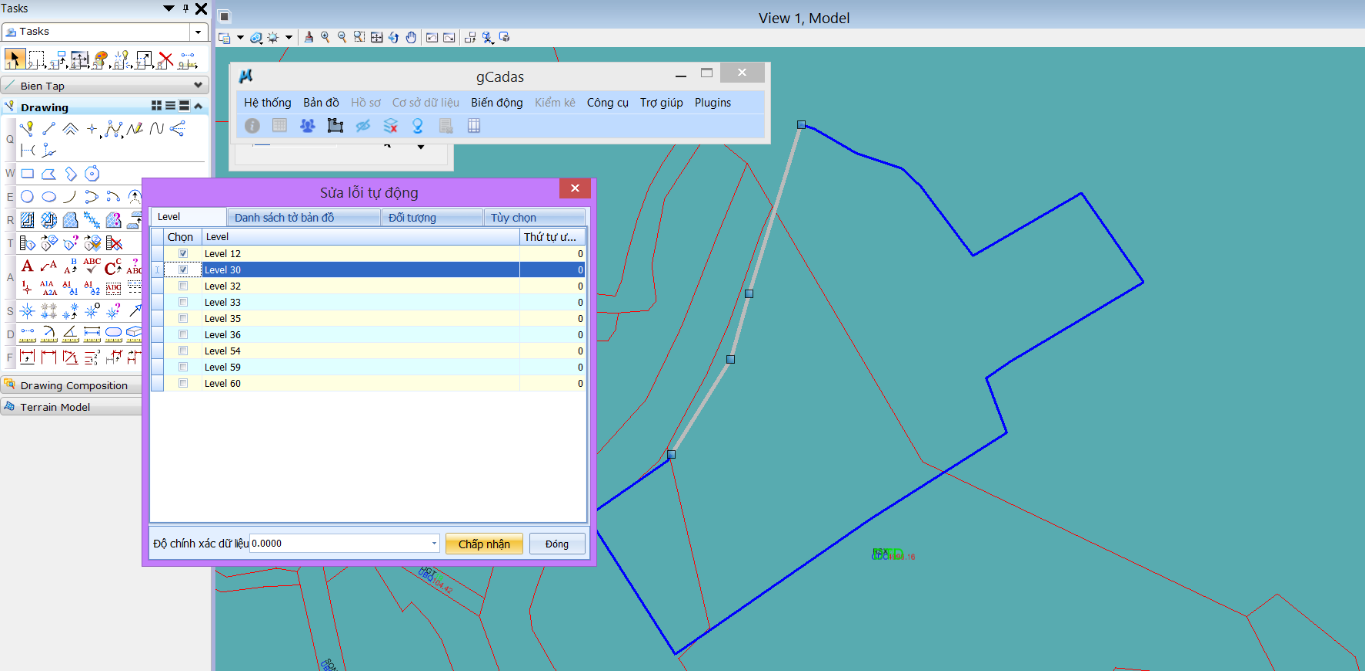Expand the Bien Tap task group
Screen dimensions: 1365x671
click(x=198, y=86)
